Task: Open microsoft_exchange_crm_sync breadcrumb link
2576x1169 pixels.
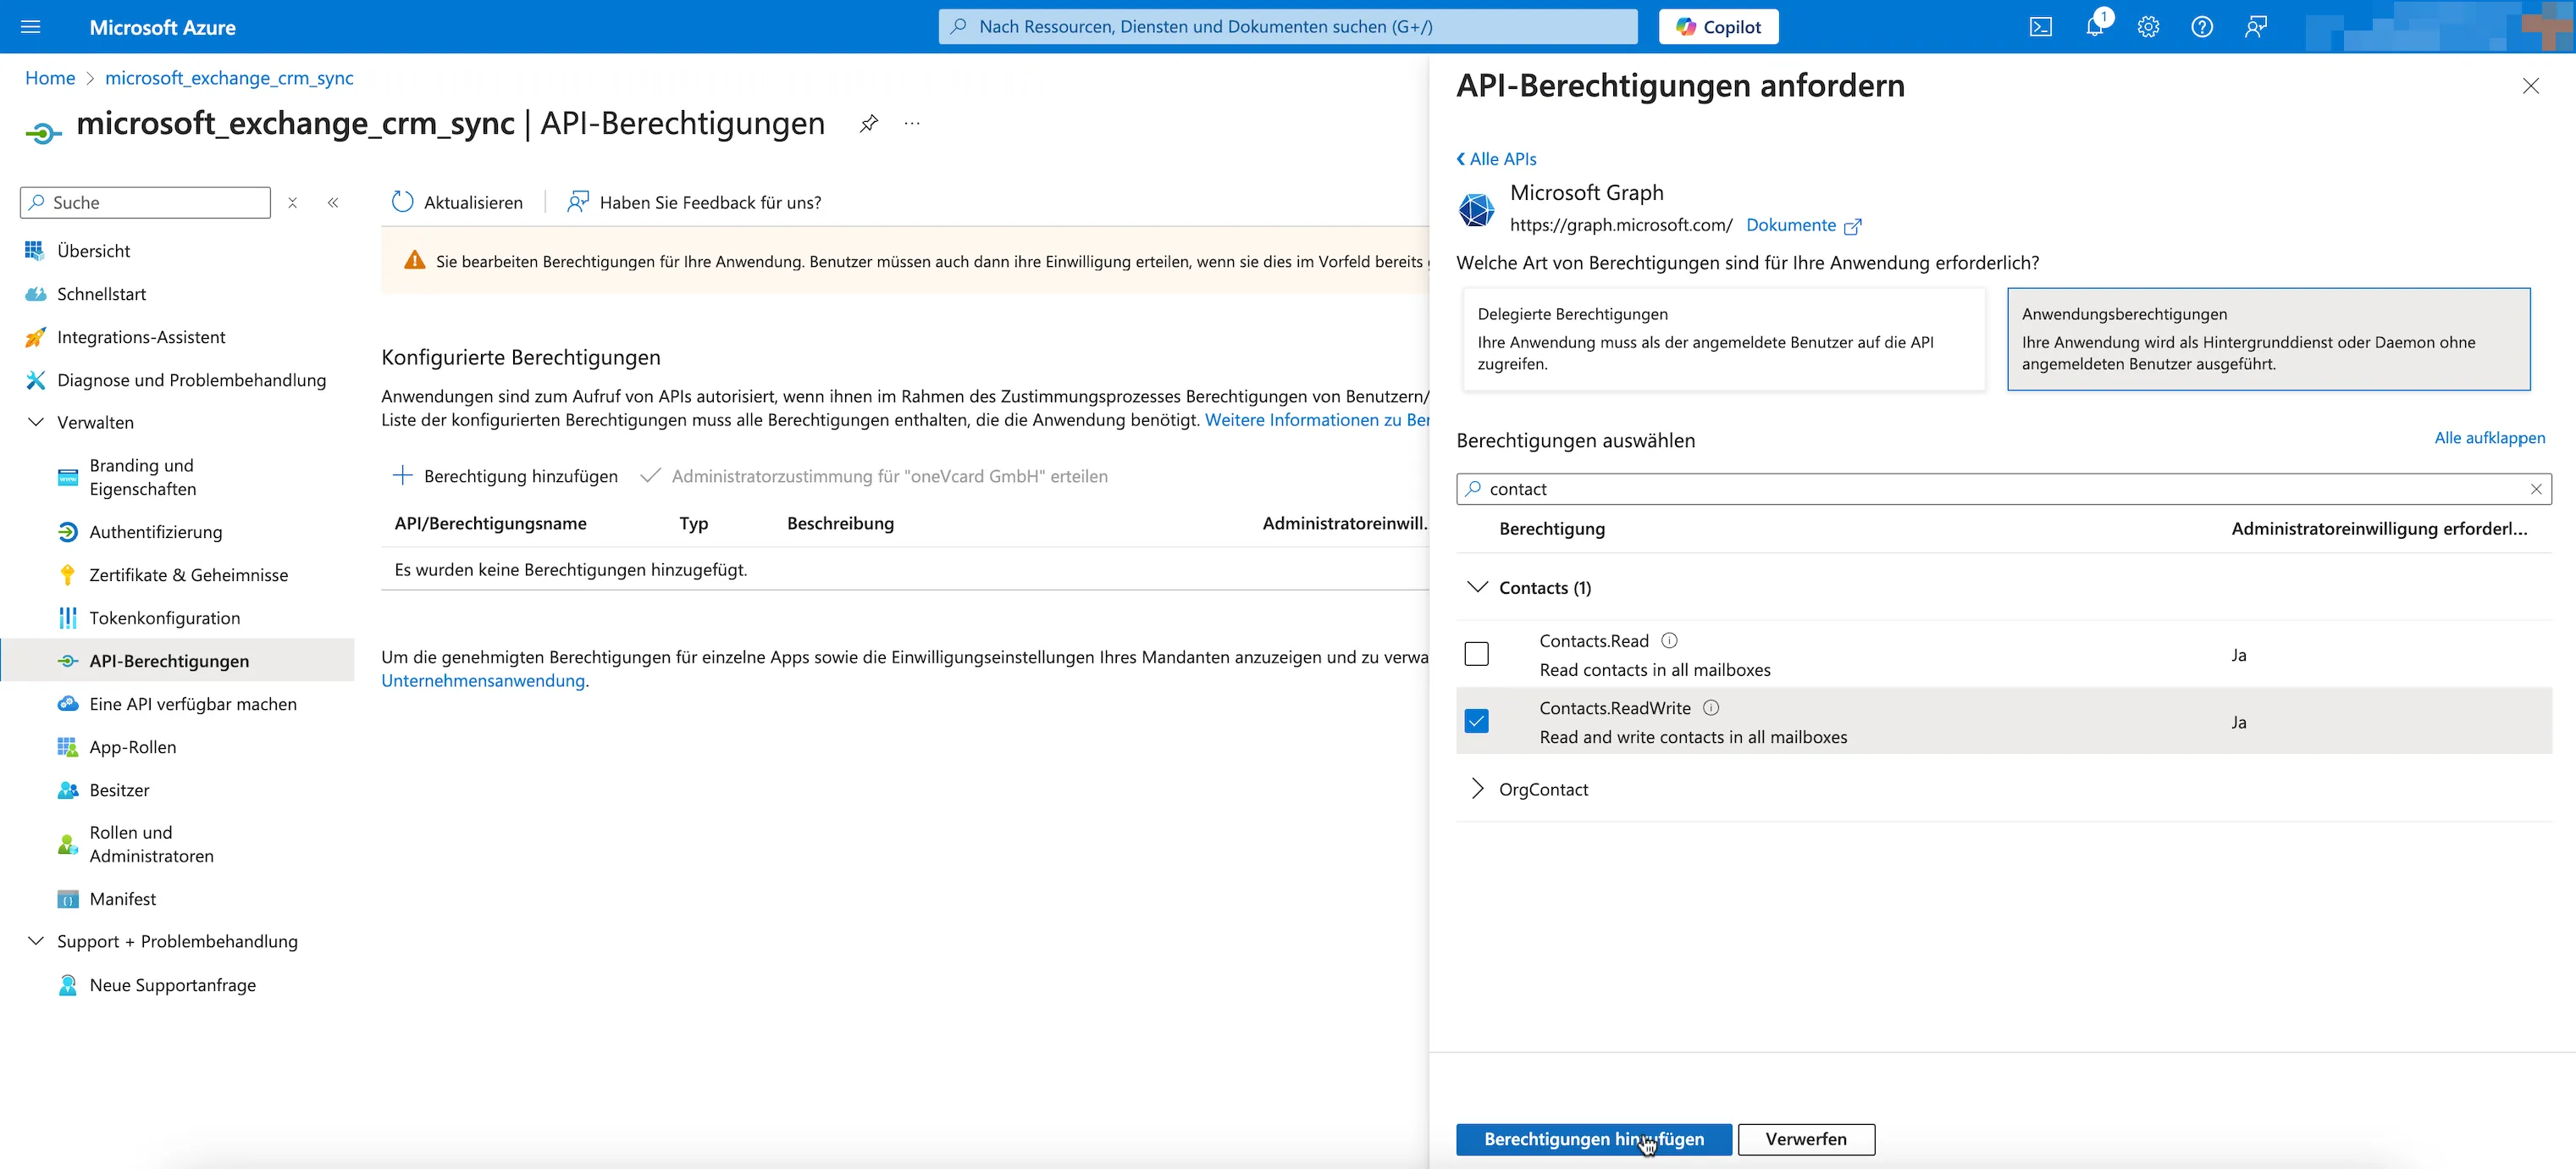Action: tap(229, 78)
